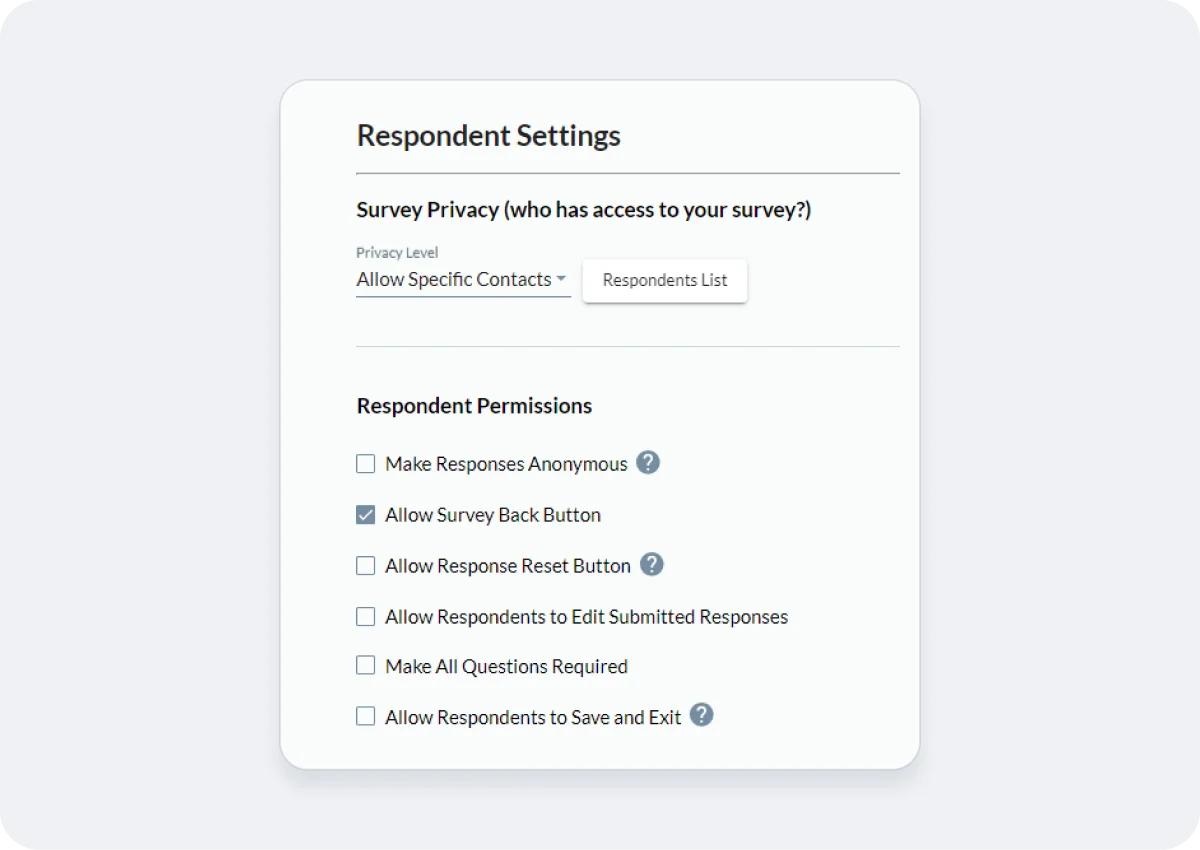This screenshot has width=1200, height=850.
Task: Expand the Privacy Level dropdown arrow
Action: [x=561, y=279]
